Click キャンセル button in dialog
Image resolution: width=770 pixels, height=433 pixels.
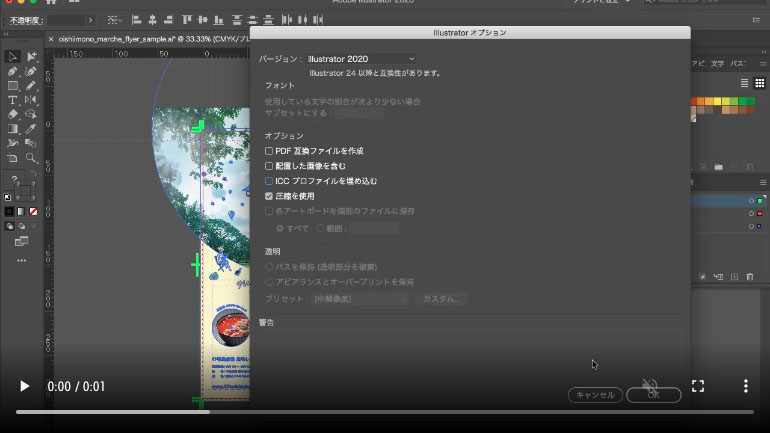595,395
